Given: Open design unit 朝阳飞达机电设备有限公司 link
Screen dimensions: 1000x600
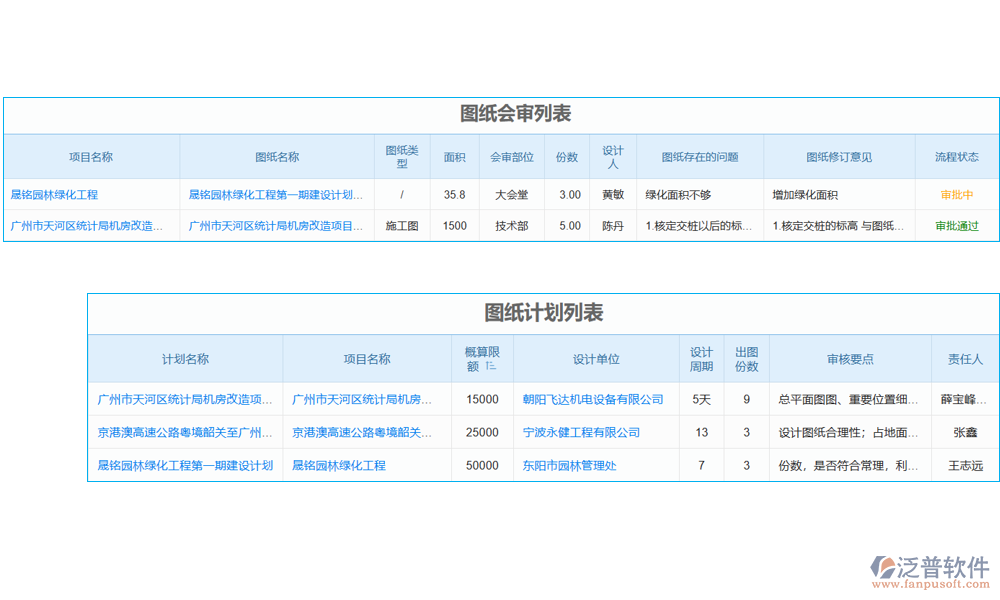Looking at the screenshot, I should [x=596, y=399].
